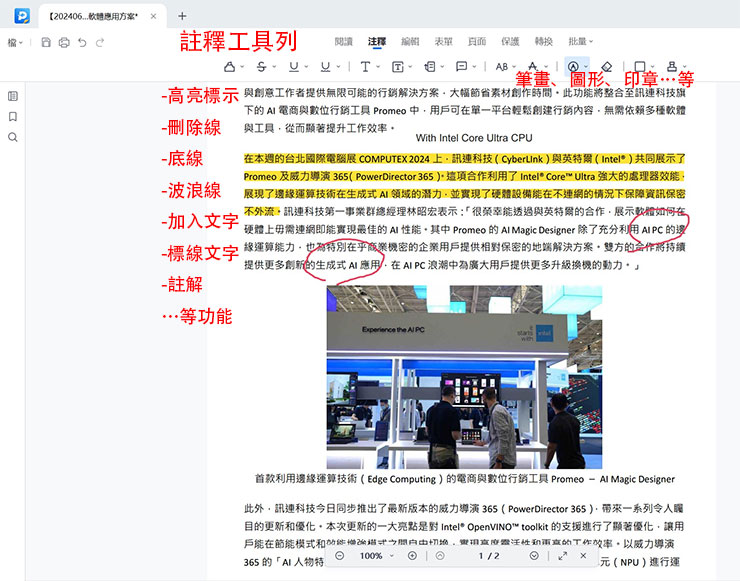Viewport: 740px width, 581px height.
Task: Switch to the 轉換 tab
Action: tap(544, 42)
